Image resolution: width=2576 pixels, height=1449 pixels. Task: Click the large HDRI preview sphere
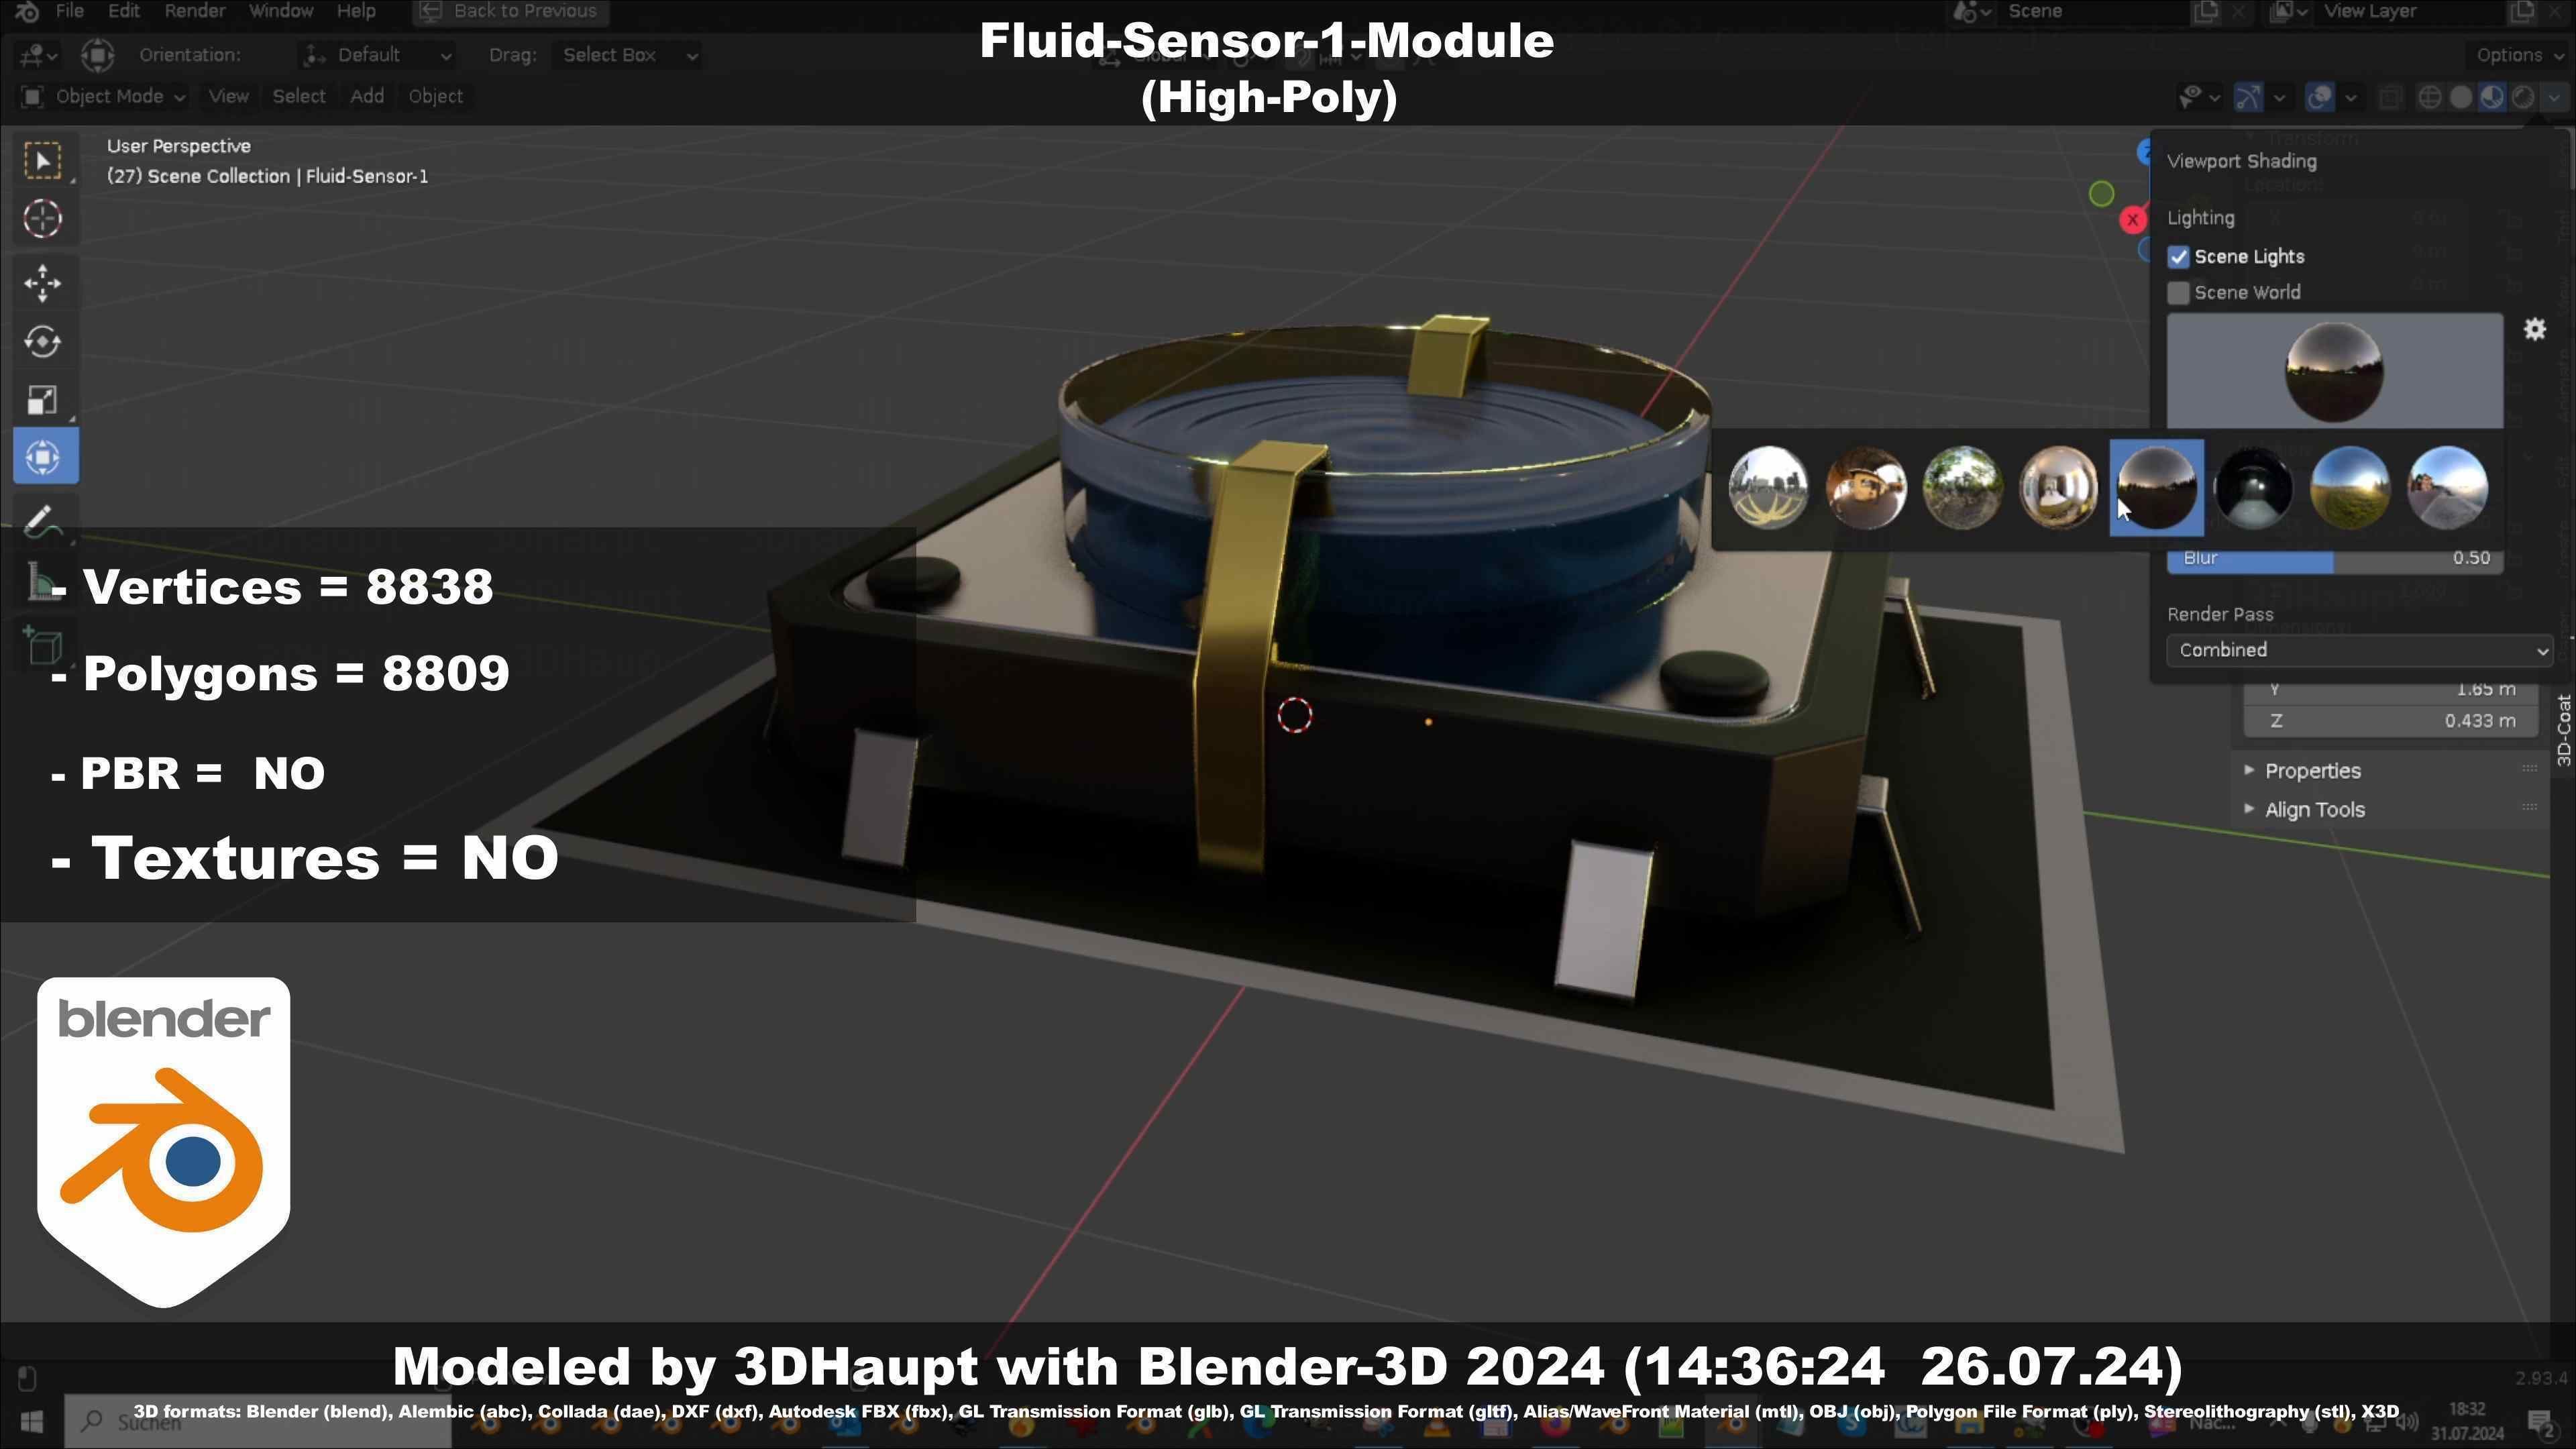(x=2335, y=371)
